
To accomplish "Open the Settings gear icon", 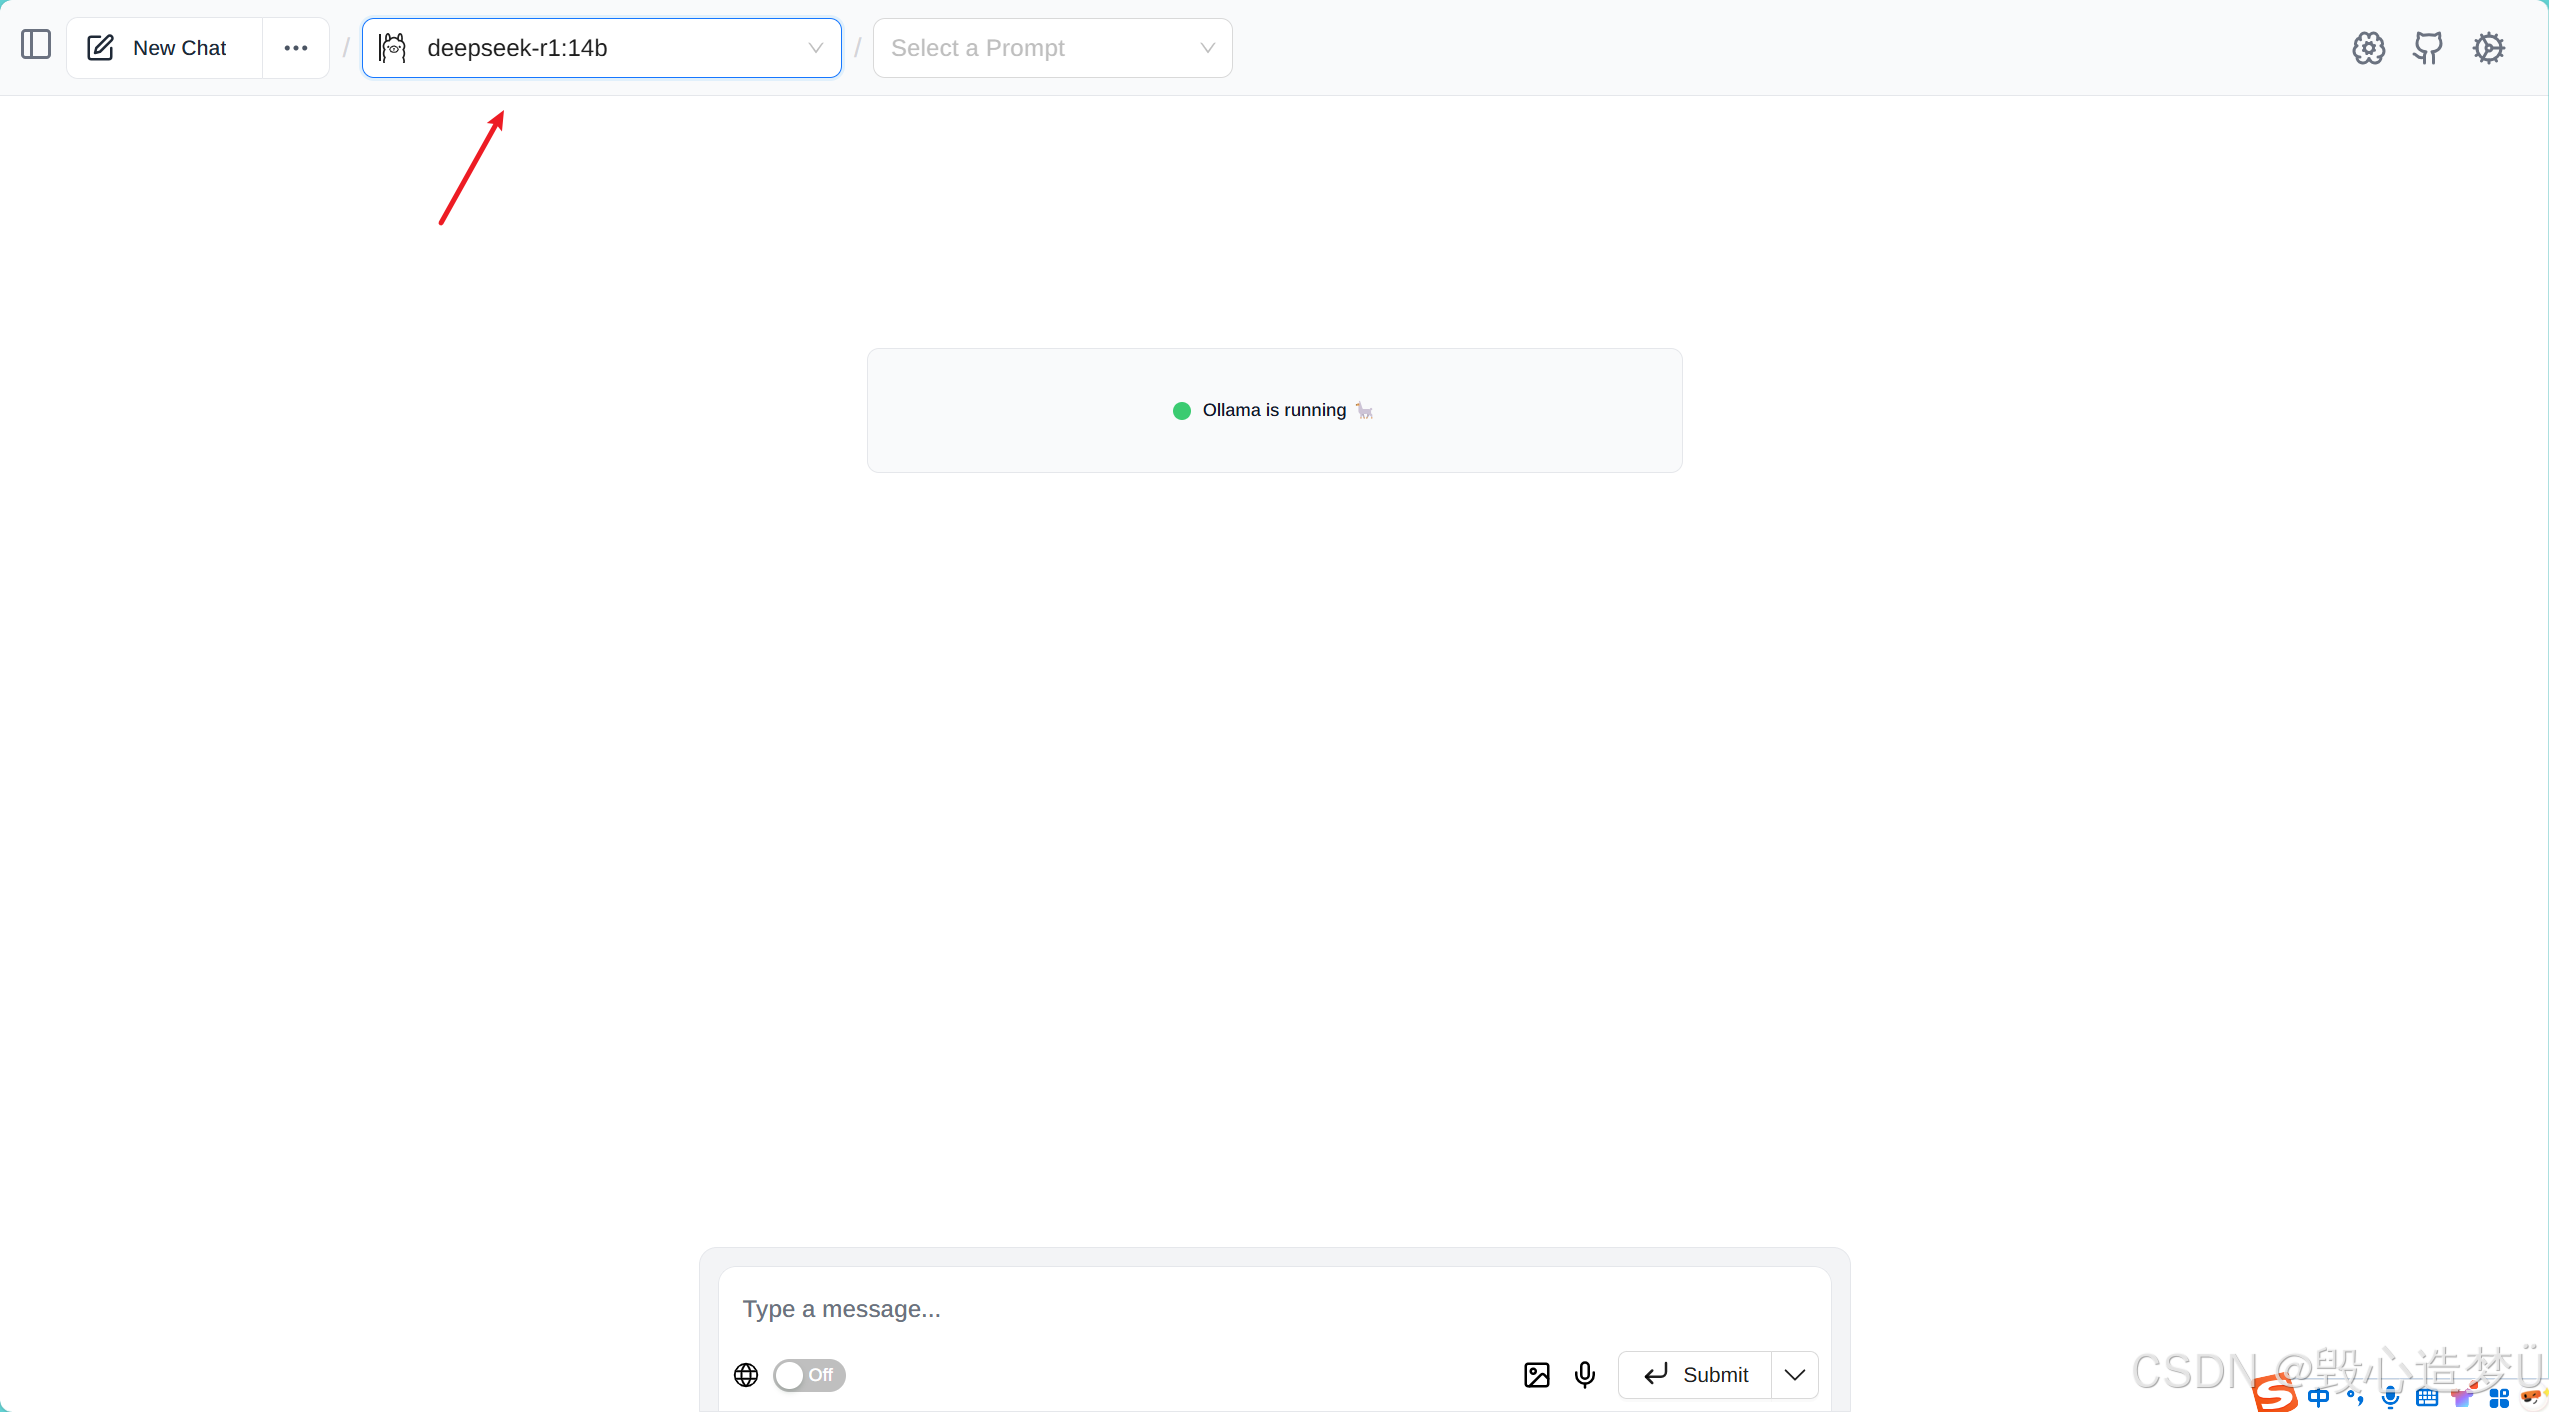I will coord(2489,48).
